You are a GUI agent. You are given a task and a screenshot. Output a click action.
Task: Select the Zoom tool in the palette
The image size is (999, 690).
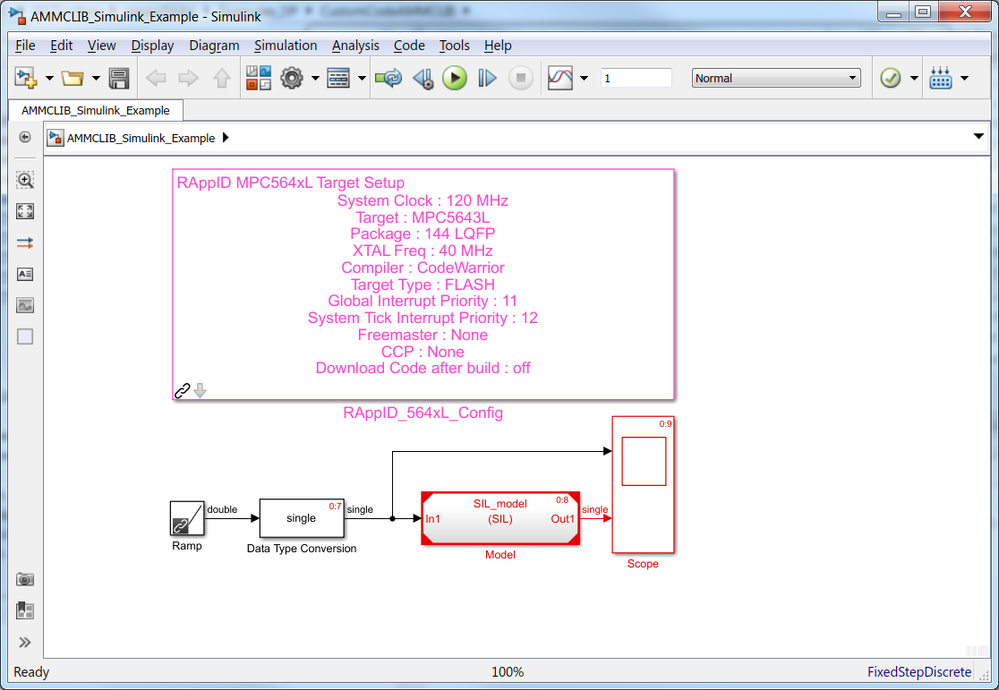pyautogui.click(x=25, y=180)
